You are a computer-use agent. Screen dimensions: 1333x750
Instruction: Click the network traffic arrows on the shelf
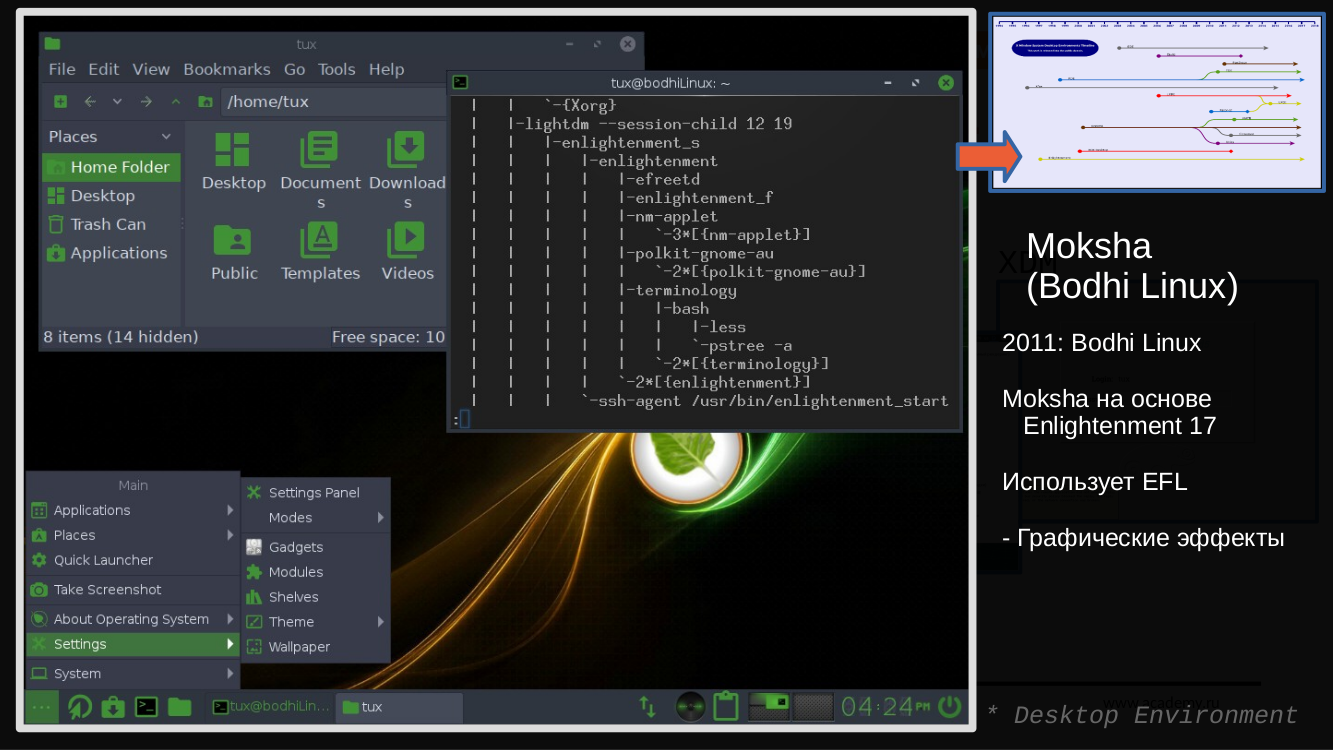click(x=647, y=705)
